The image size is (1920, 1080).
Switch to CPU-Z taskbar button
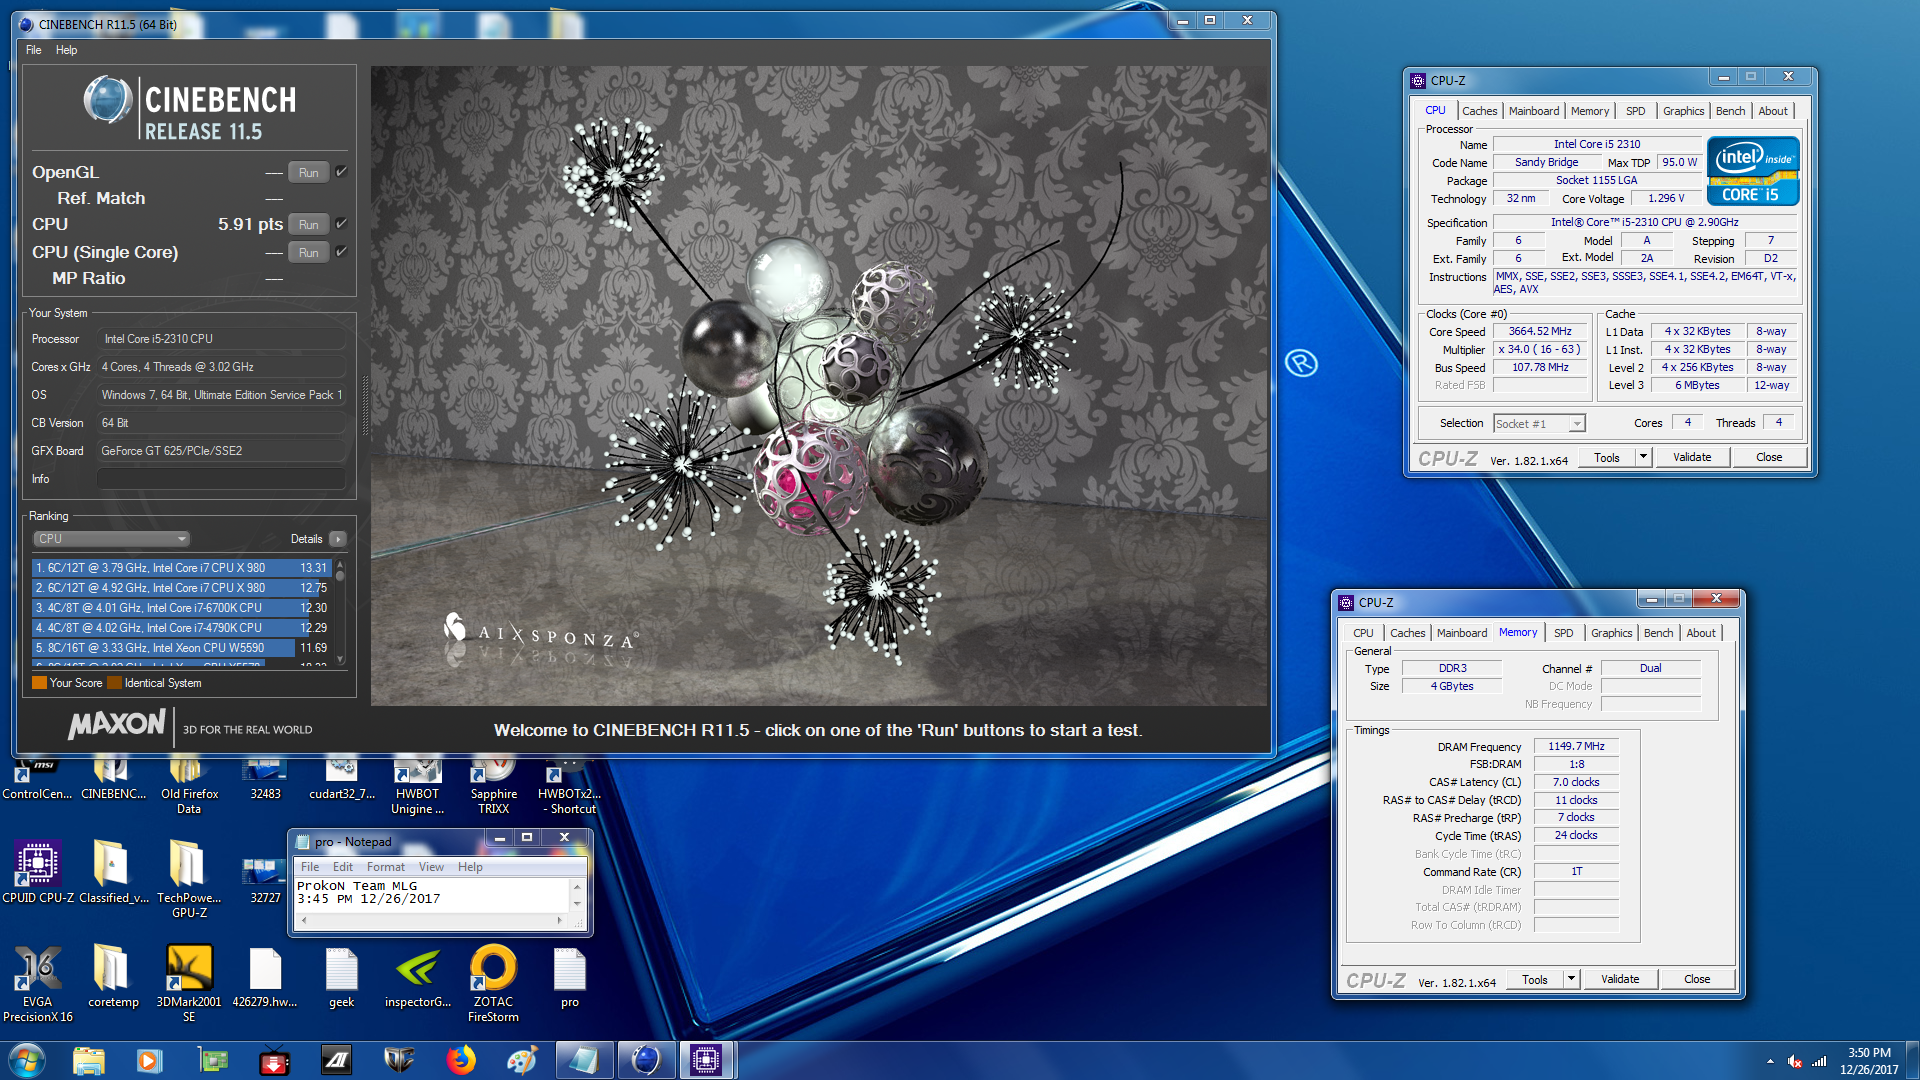(x=706, y=1060)
